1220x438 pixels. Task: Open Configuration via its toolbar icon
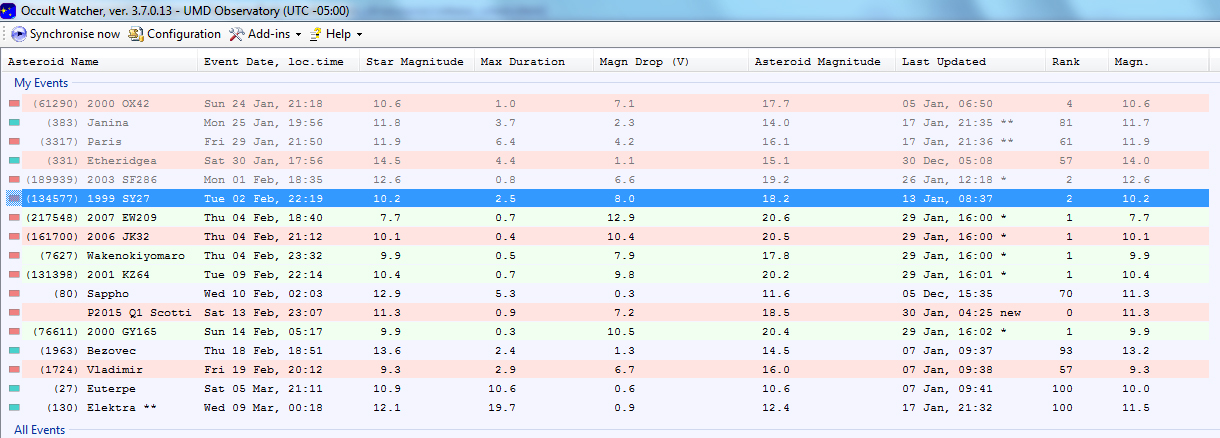(x=137, y=34)
